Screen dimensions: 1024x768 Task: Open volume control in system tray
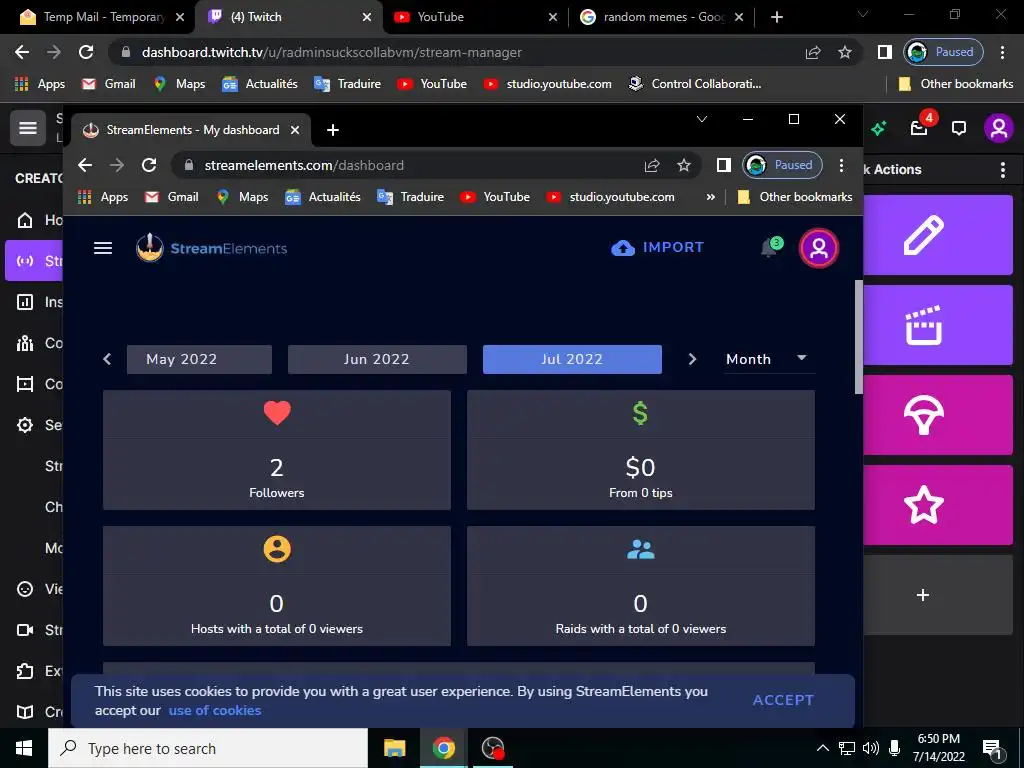tap(870, 748)
